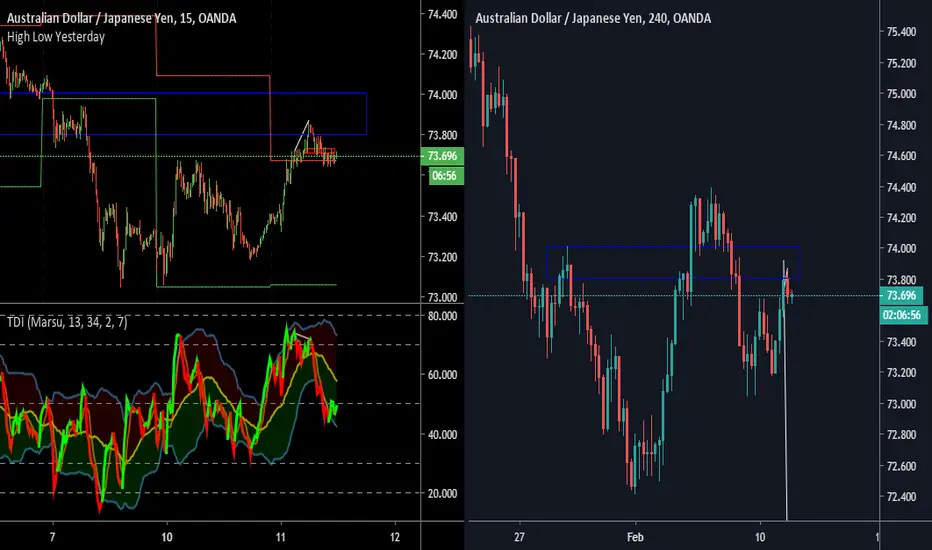
Task: Click the 06:56 countdown label on left chart
Action: point(444,176)
